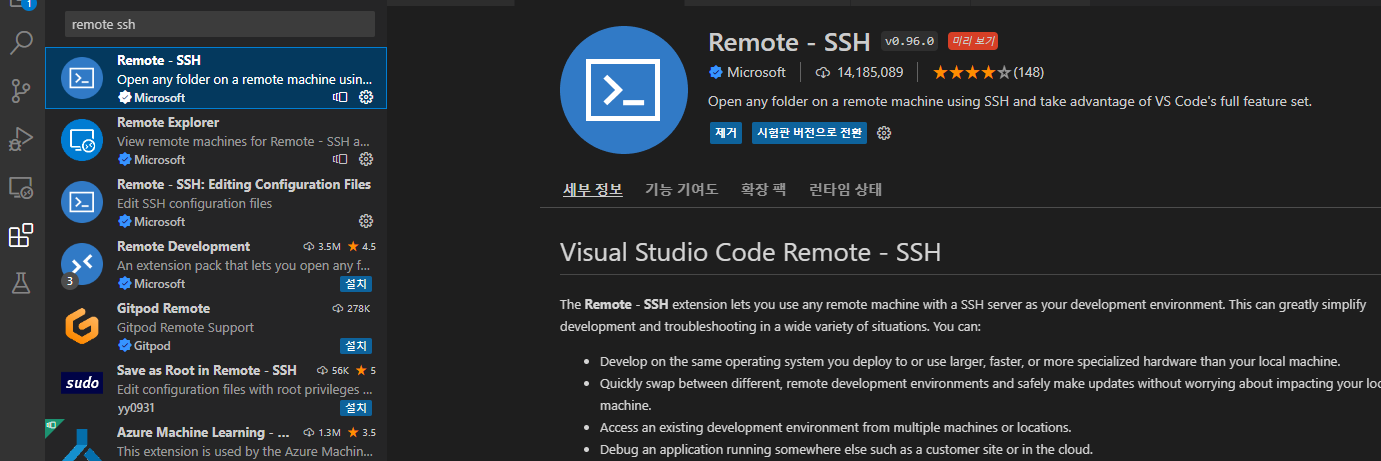Click into the 'remote ssh' search field
Image resolution: width=1381 pixels, height=461 pixels.
pos(220,24)
